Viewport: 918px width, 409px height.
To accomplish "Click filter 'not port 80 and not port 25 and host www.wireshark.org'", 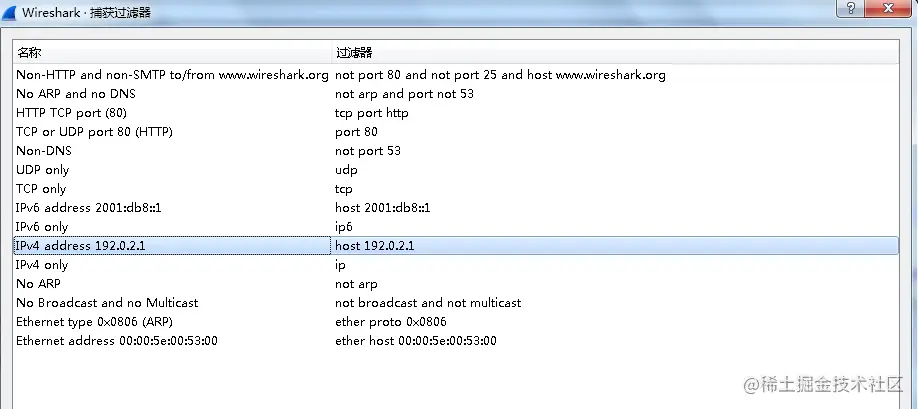I will click(500, 75).
